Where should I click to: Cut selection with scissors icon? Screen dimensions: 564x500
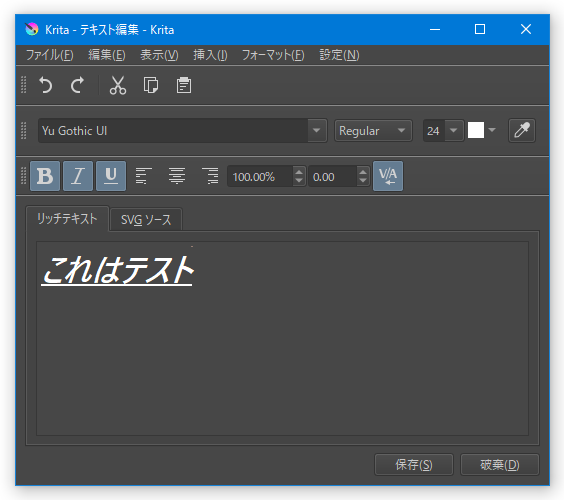coord(118,85)
